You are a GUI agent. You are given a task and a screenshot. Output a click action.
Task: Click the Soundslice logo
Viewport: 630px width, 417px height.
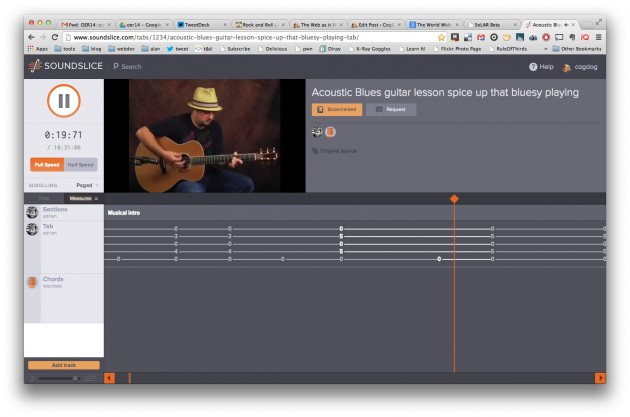tap(65, 66)
